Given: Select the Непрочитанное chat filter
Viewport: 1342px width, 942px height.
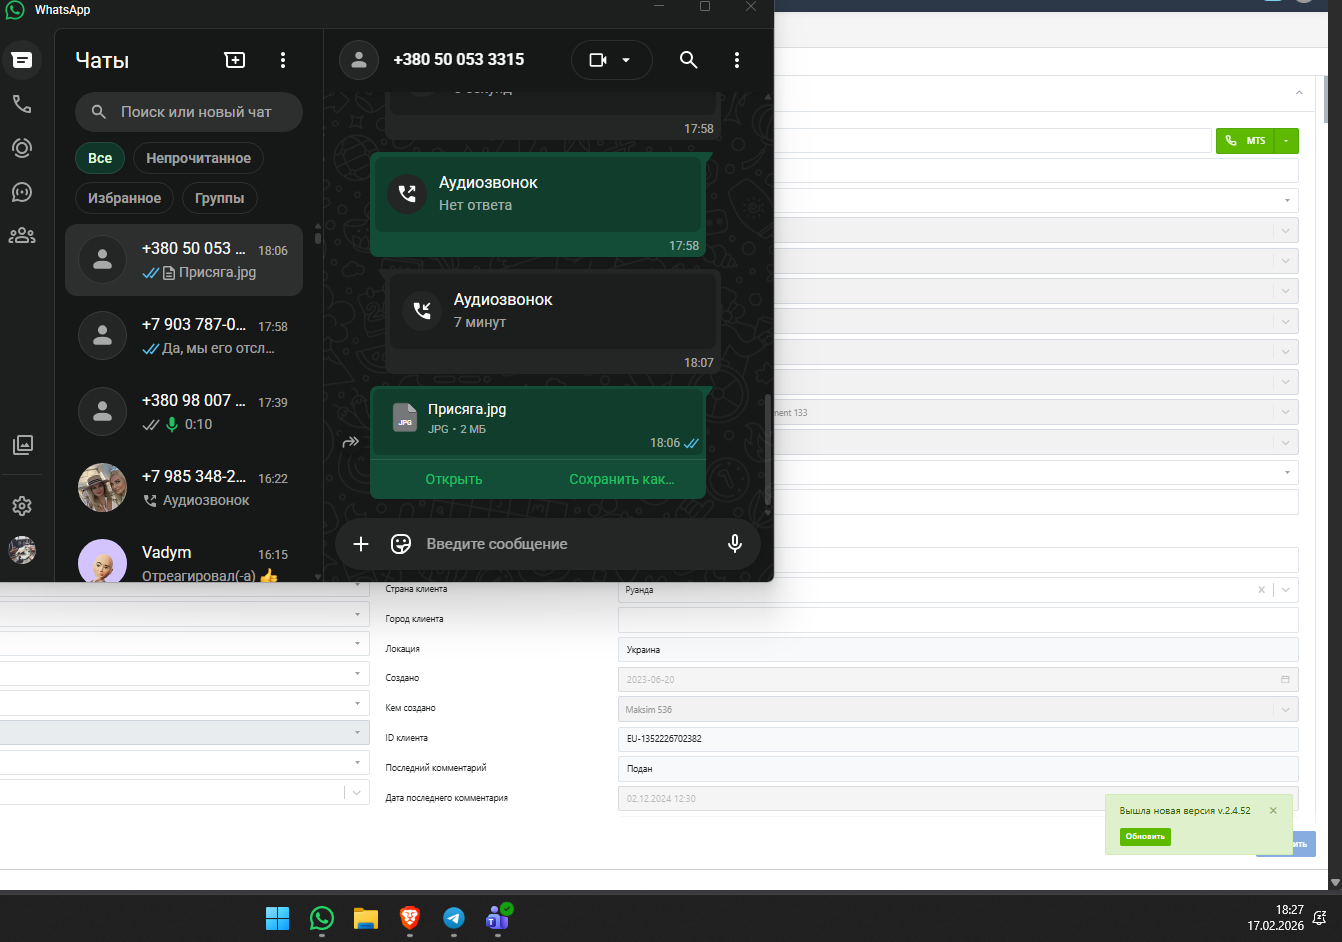Looking at the screenshot, I should click(x=198, y=158).
